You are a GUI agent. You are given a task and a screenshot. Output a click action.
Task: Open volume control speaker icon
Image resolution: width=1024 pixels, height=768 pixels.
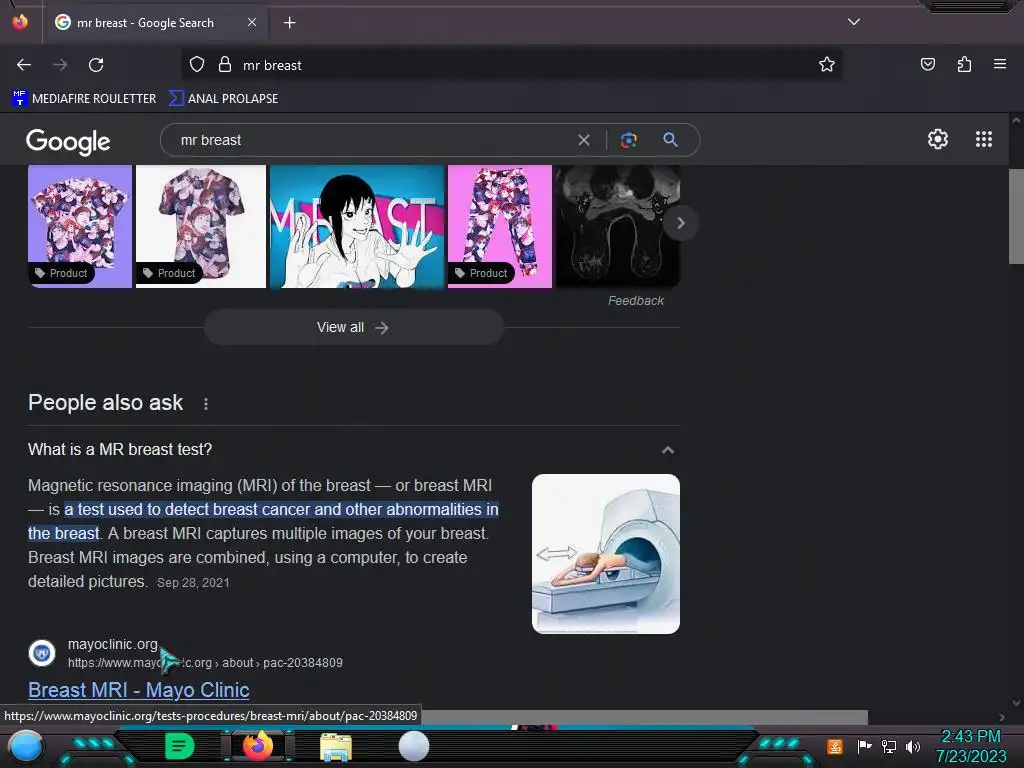point(913,746)
